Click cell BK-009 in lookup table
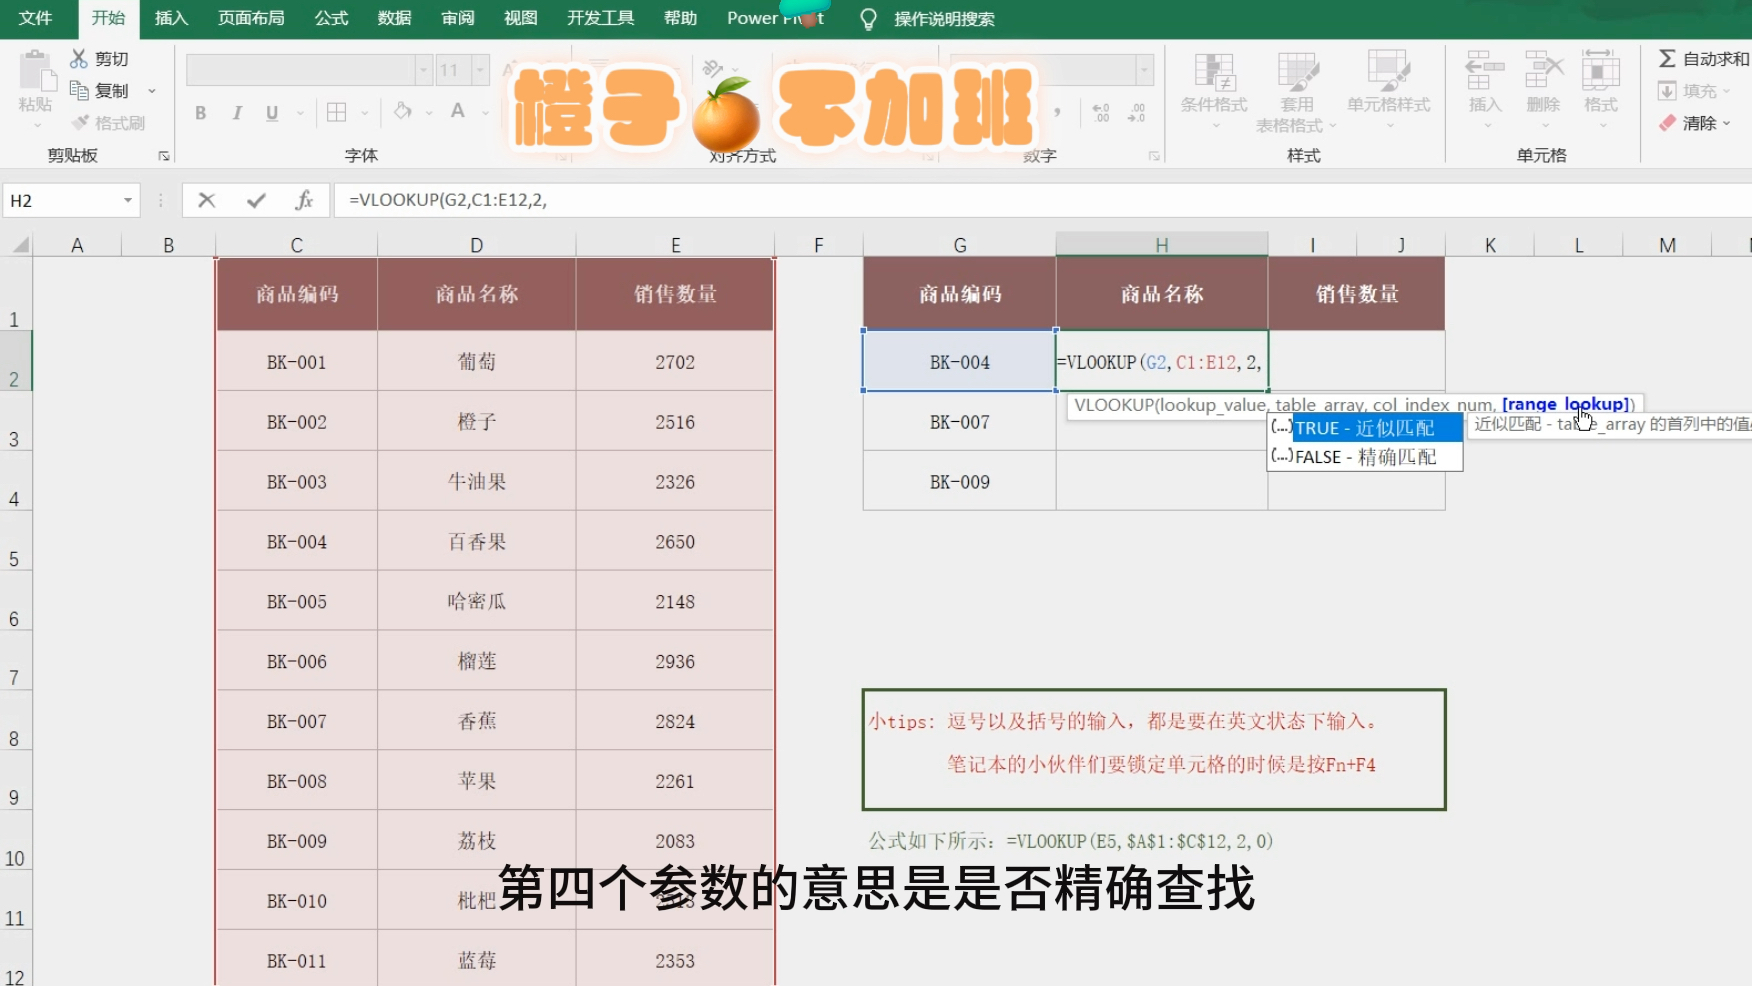Screen dimensions: 1752x986 (x=959, y=481)
